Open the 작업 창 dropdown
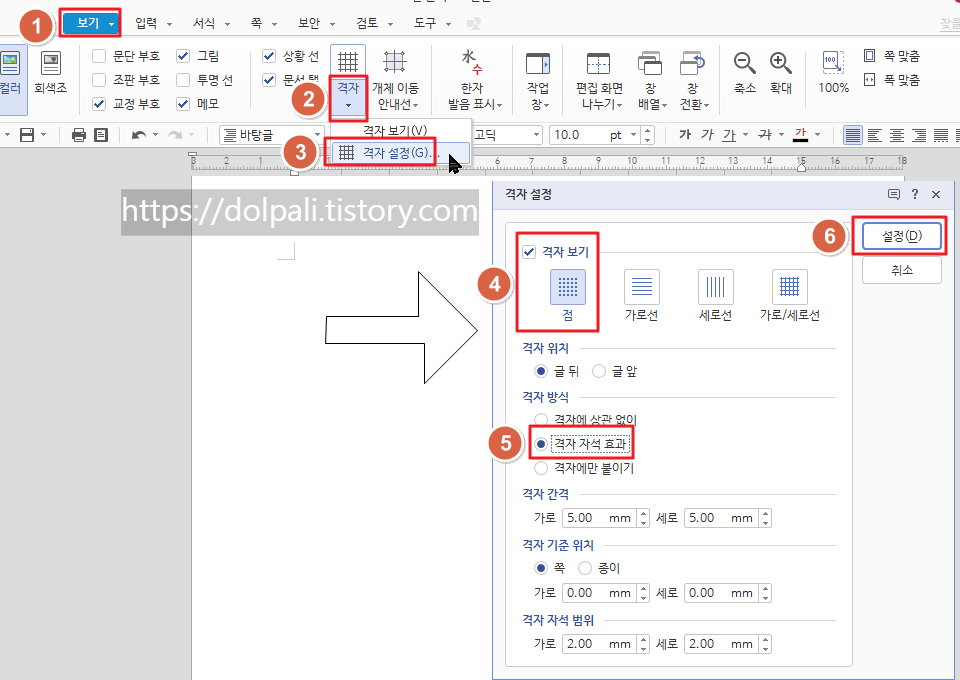 [540, 75]
